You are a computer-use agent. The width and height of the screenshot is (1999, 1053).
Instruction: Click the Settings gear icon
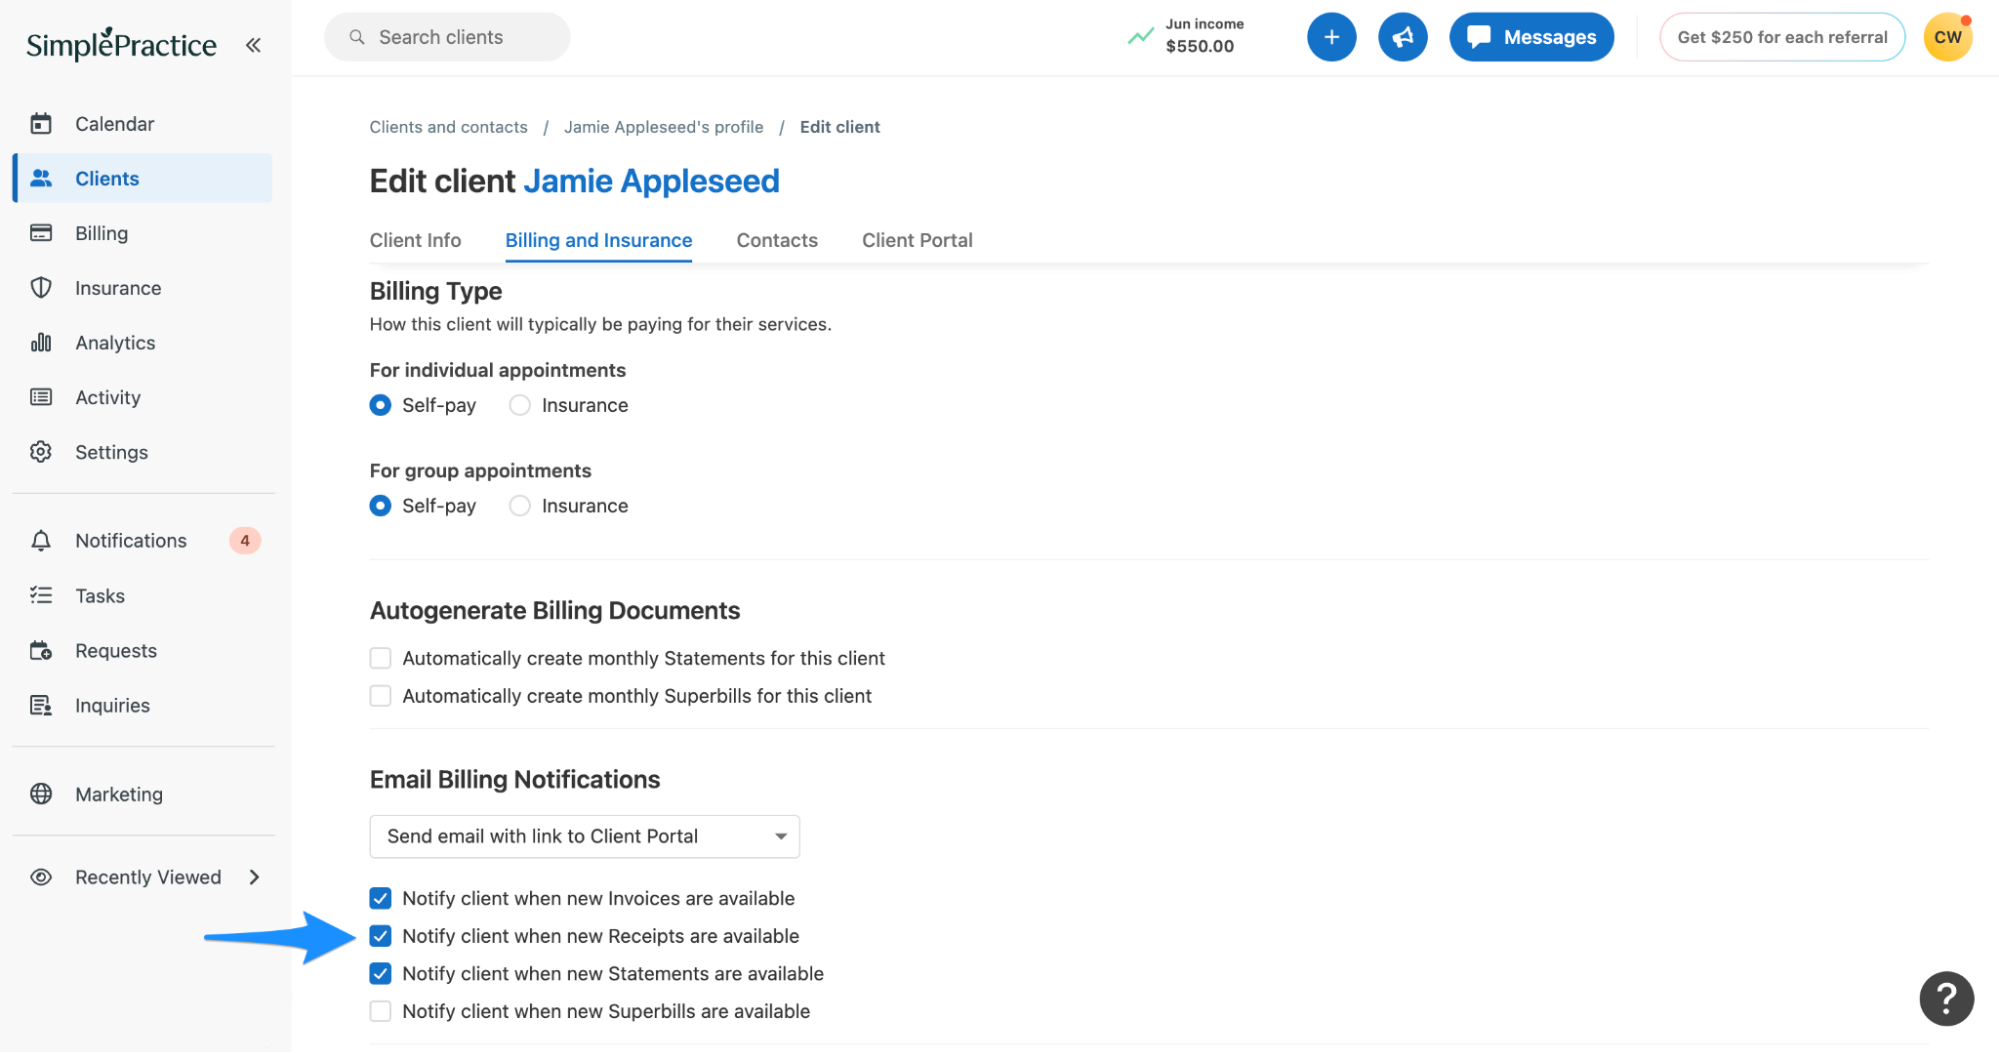[41, 452]
